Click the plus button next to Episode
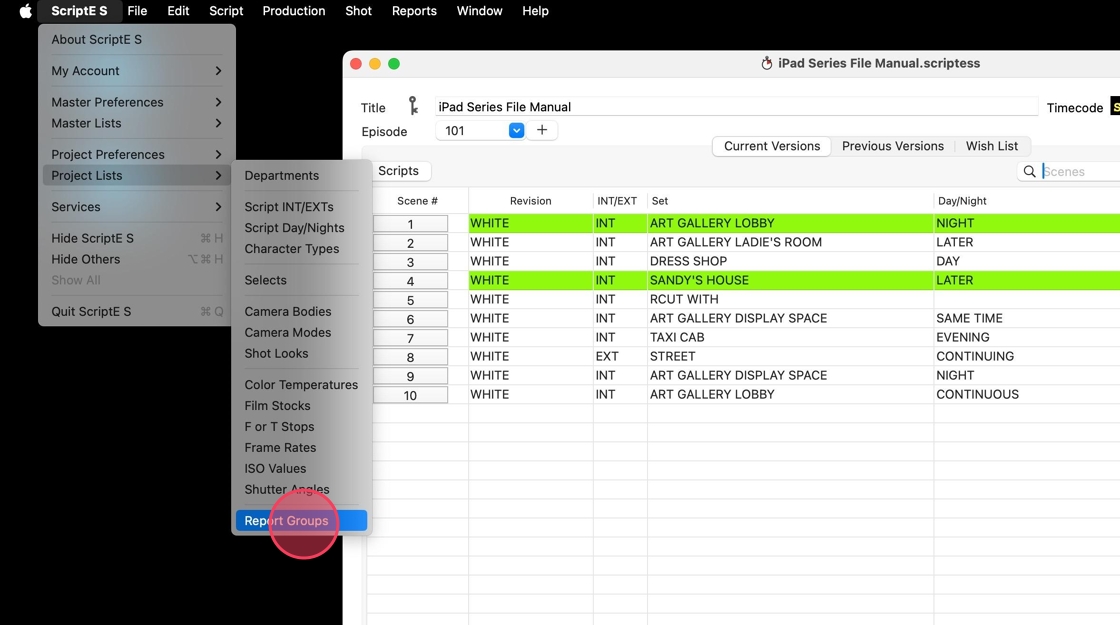 coord(542,130)
